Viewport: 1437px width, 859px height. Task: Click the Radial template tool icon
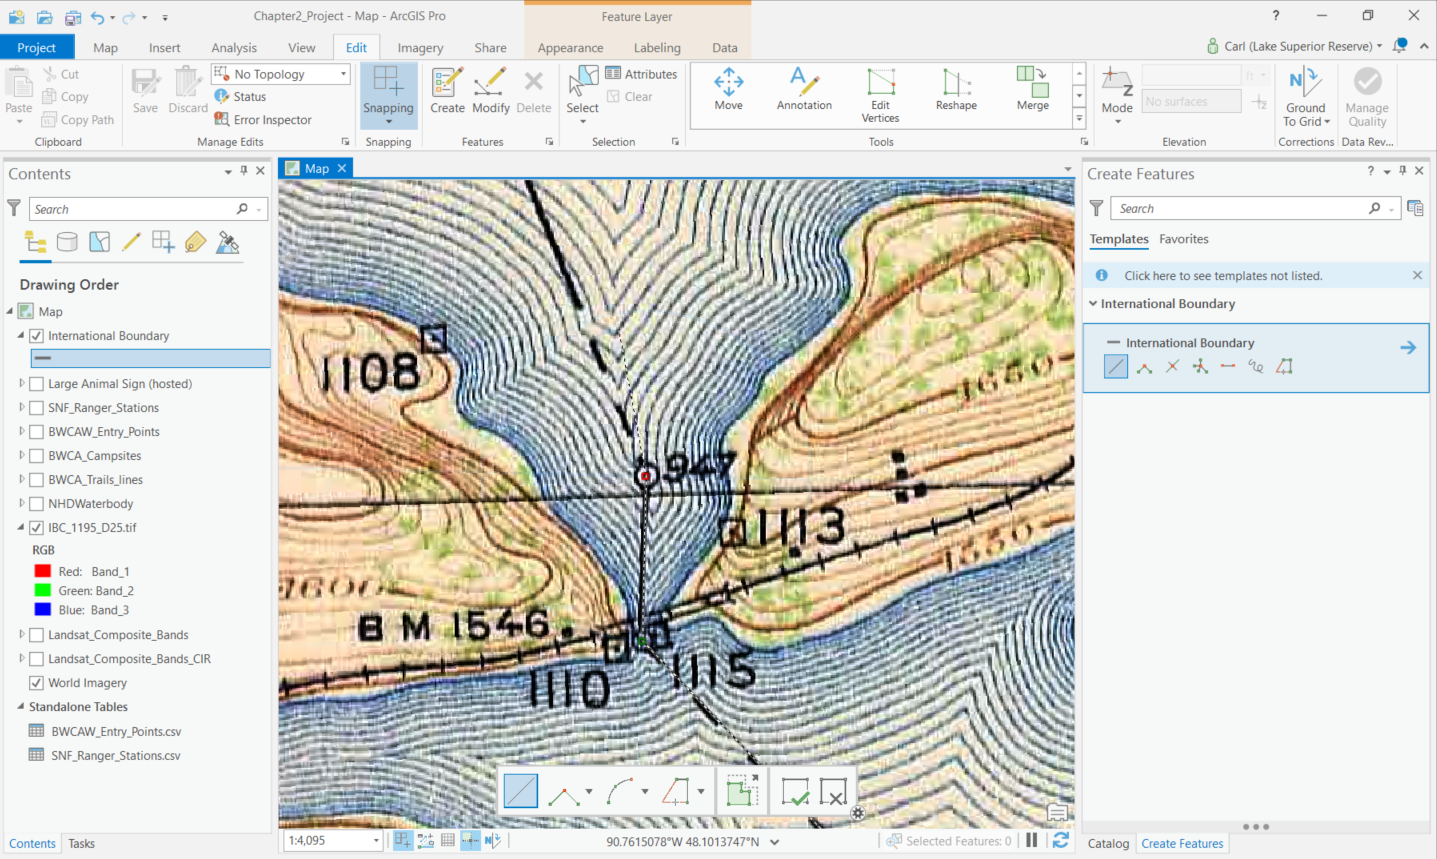click(x=1200, y=367)
